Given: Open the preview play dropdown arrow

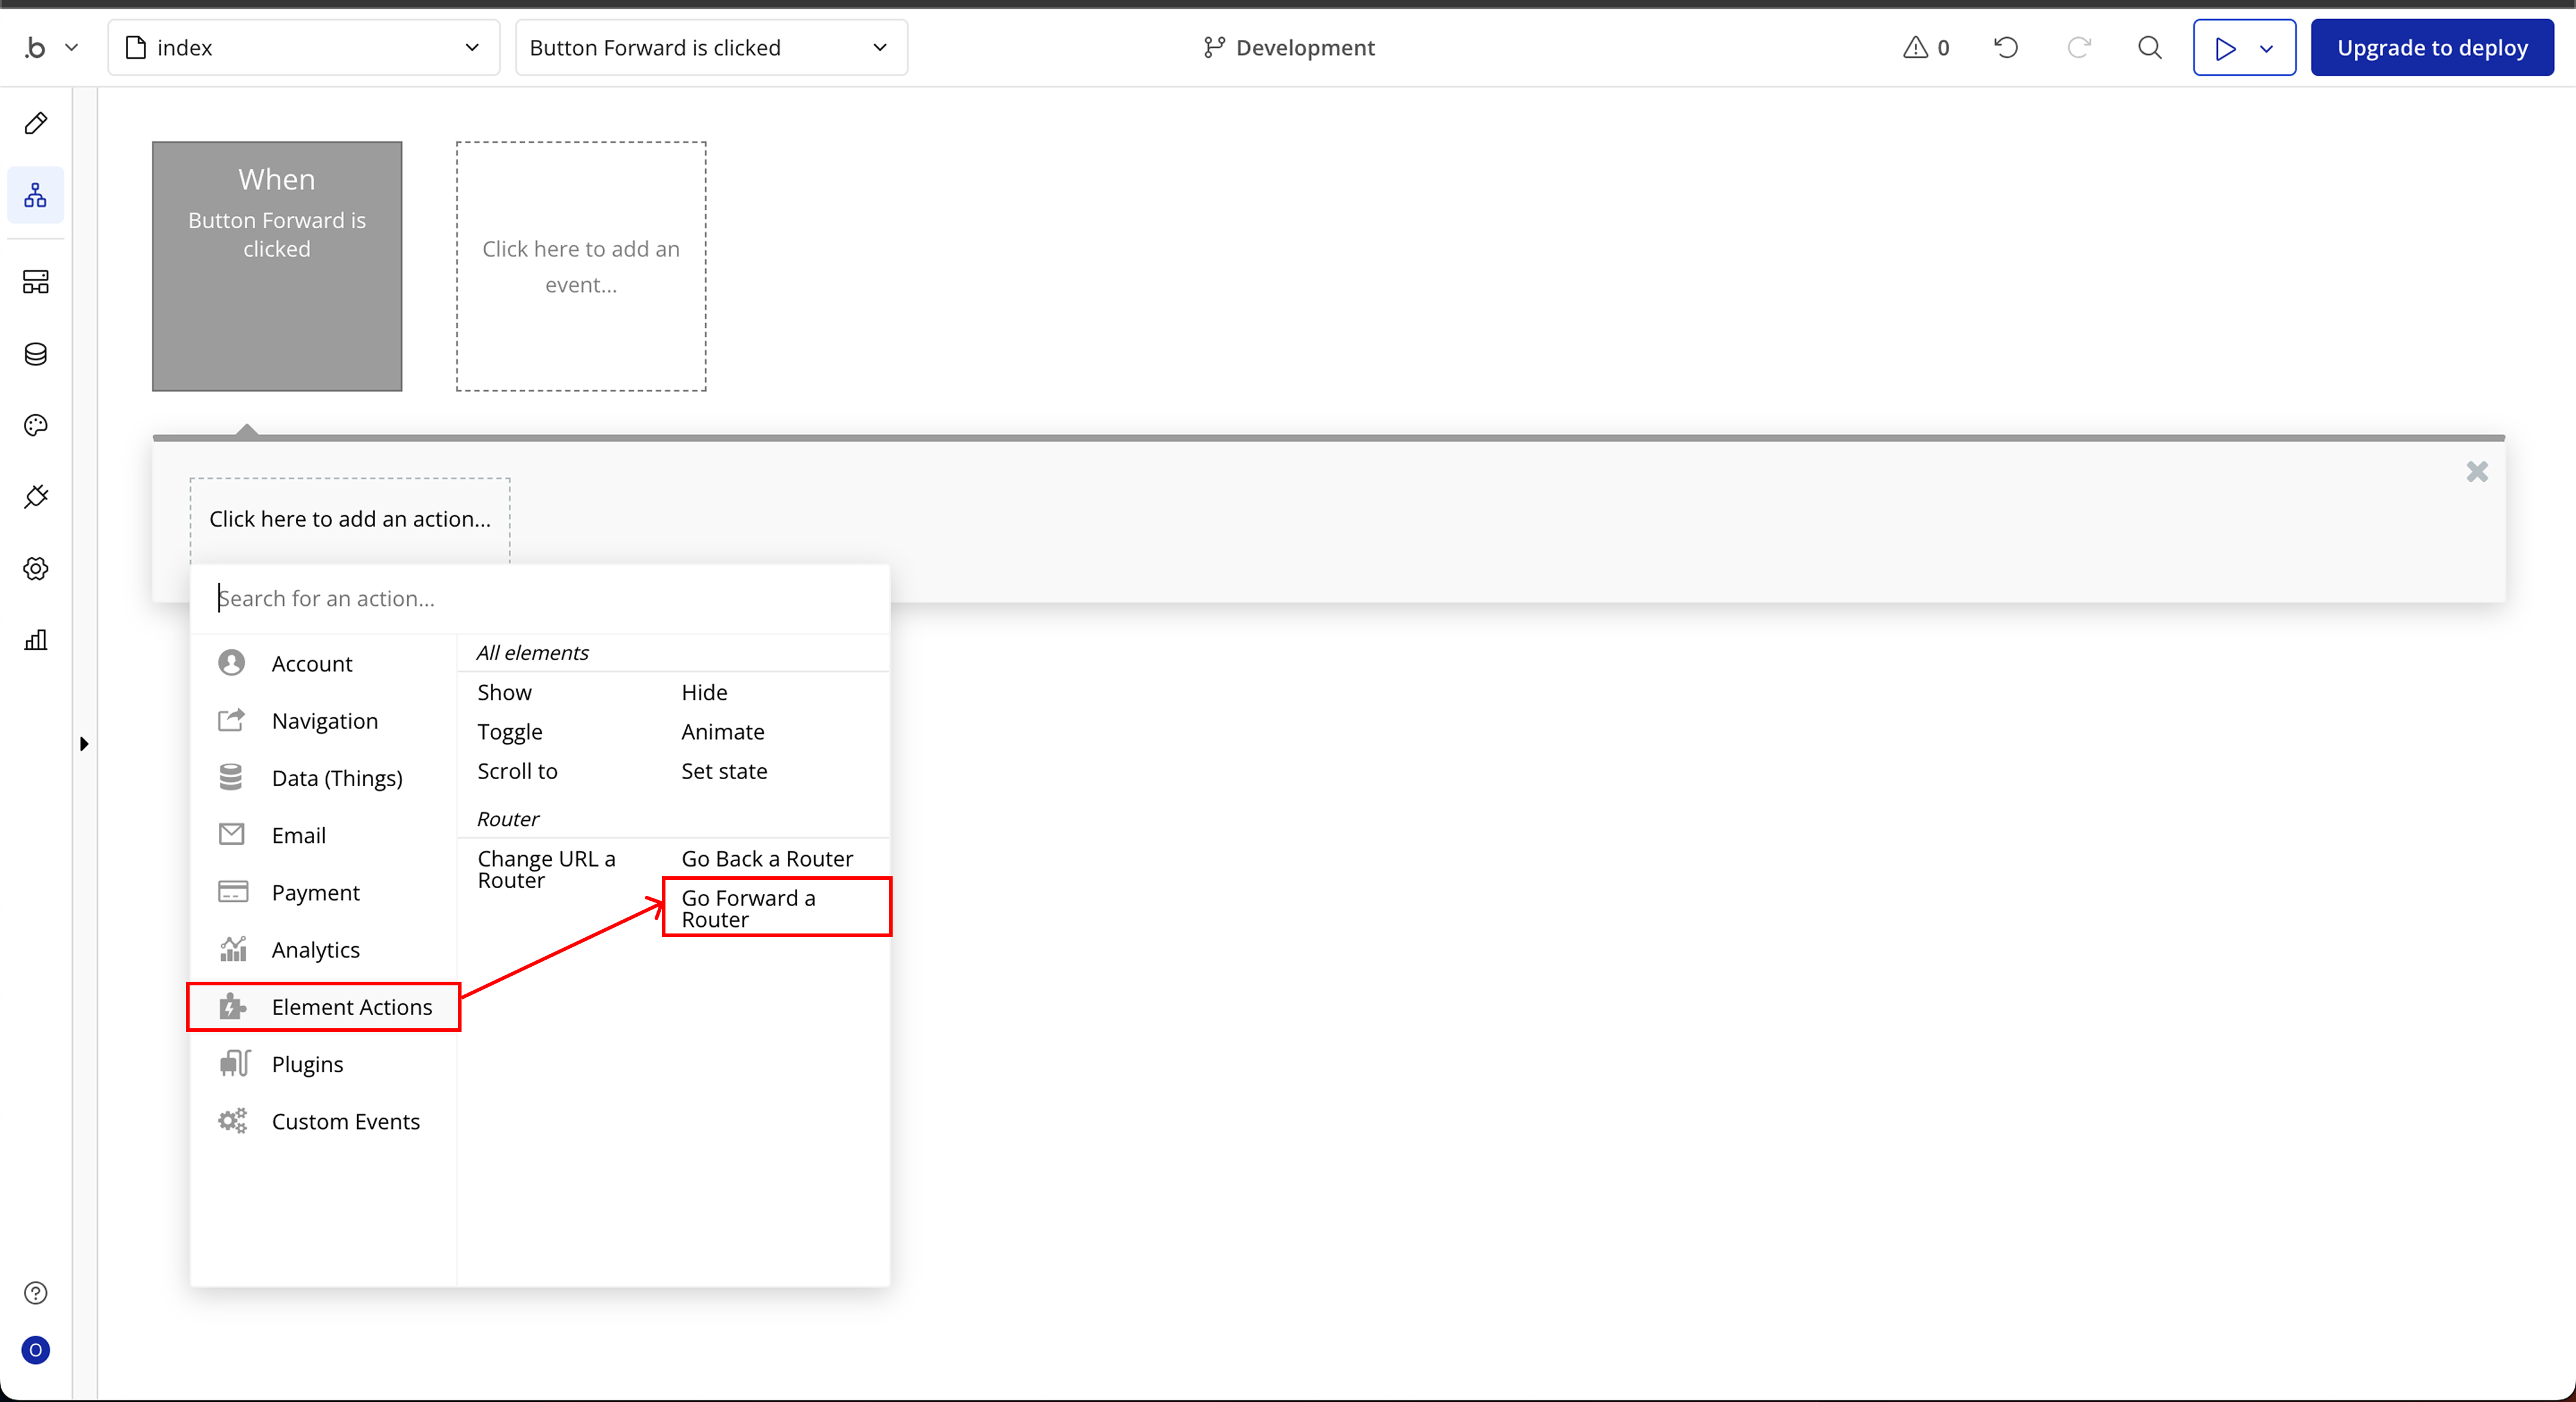Looking at the screenshot, I should coord(2266,48).
